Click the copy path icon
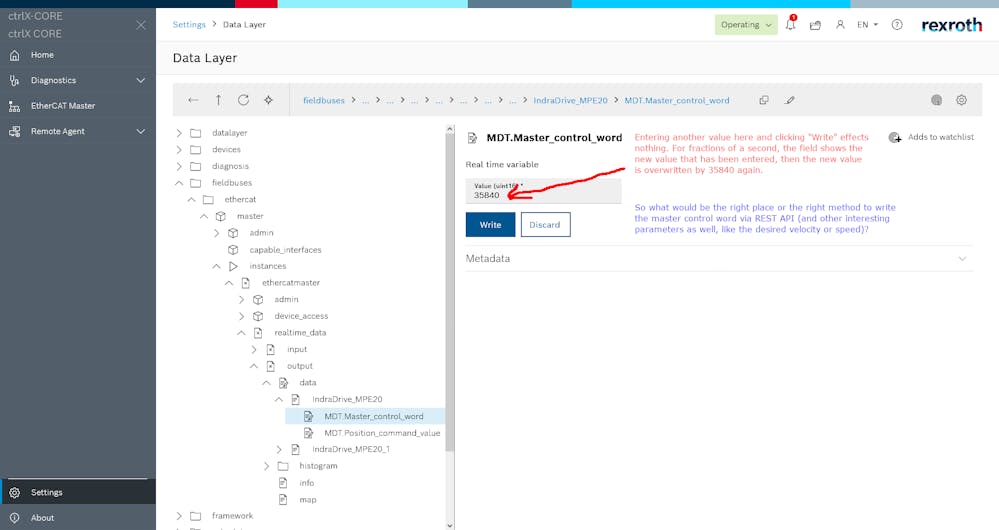Image resolution: width=999 pixels, height=530 pixels. (x=764, y=100)
